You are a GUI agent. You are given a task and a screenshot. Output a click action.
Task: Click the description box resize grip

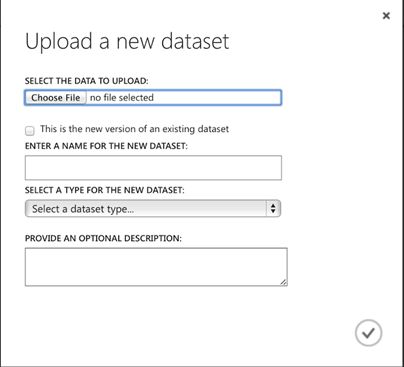pyautogui.click(x=283, y=282)
